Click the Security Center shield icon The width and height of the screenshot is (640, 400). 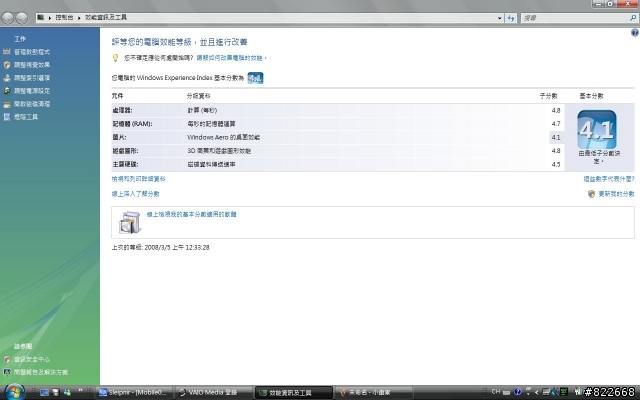pyautogui.click(x=7, y=359)
